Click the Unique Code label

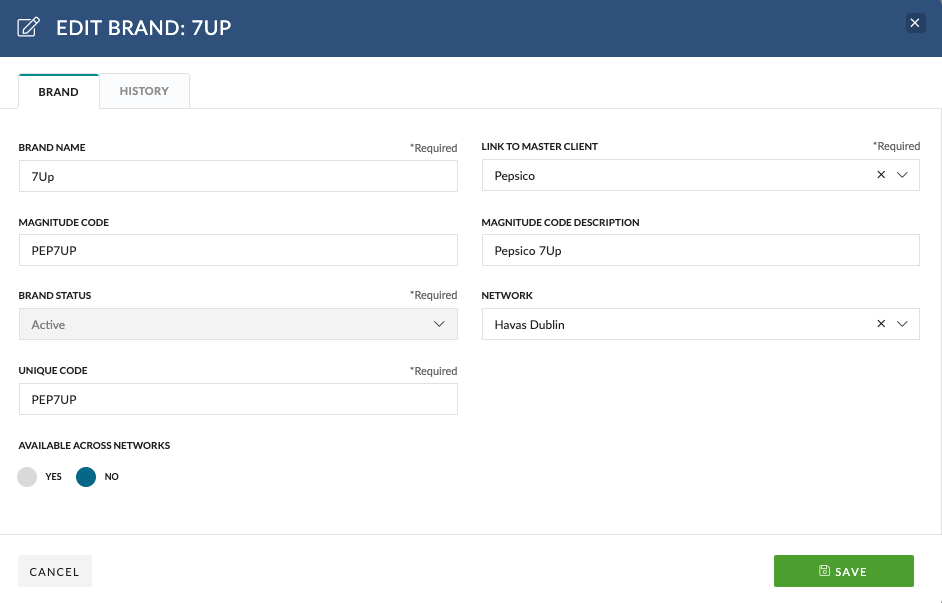click(53, 371)
